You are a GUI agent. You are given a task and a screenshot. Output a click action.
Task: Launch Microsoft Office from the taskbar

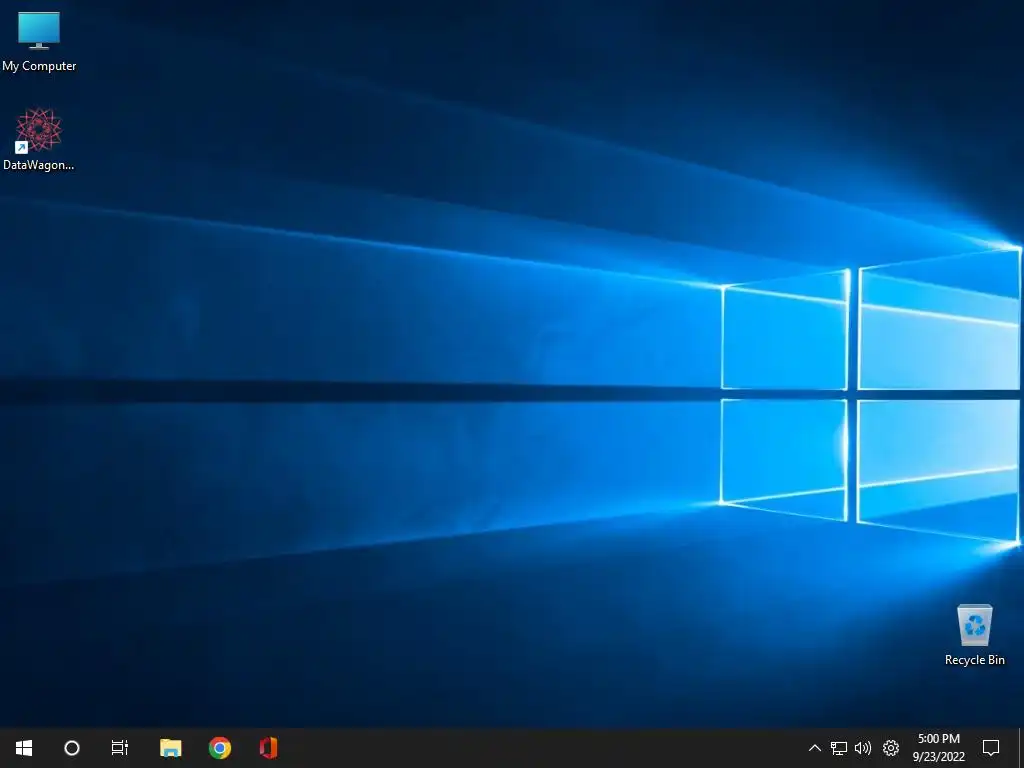click(268, 748)
